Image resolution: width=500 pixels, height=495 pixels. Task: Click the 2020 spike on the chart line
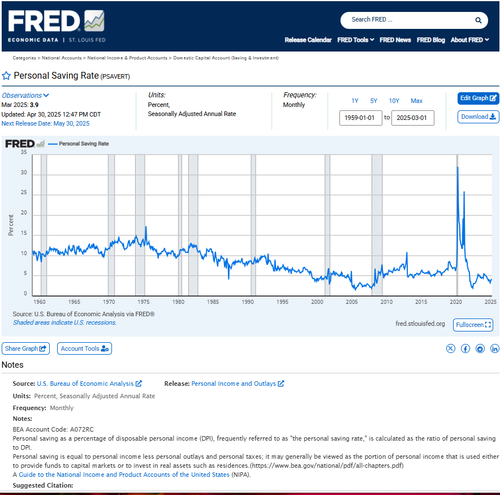pyautogui.click(x=458, y=168)
